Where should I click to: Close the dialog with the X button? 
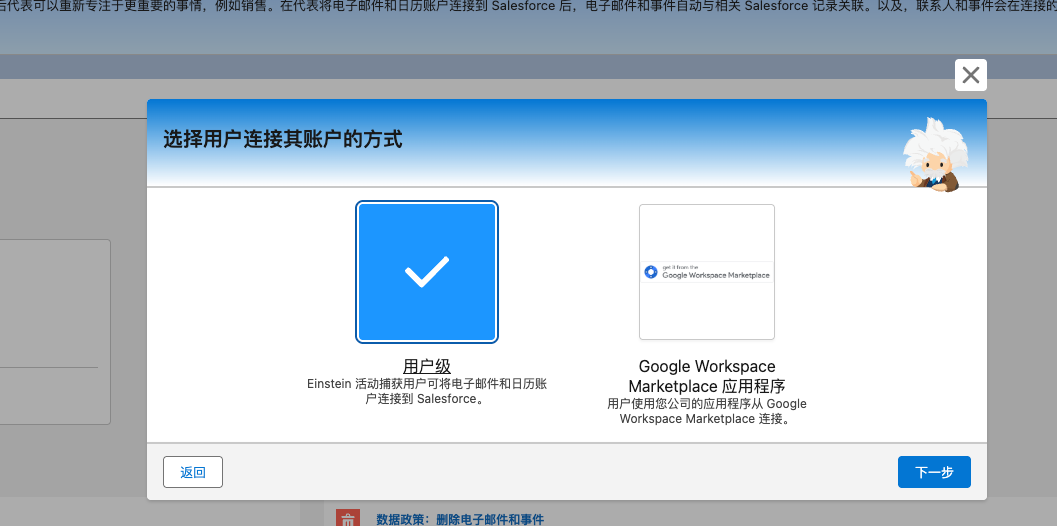tap(971, 75)
